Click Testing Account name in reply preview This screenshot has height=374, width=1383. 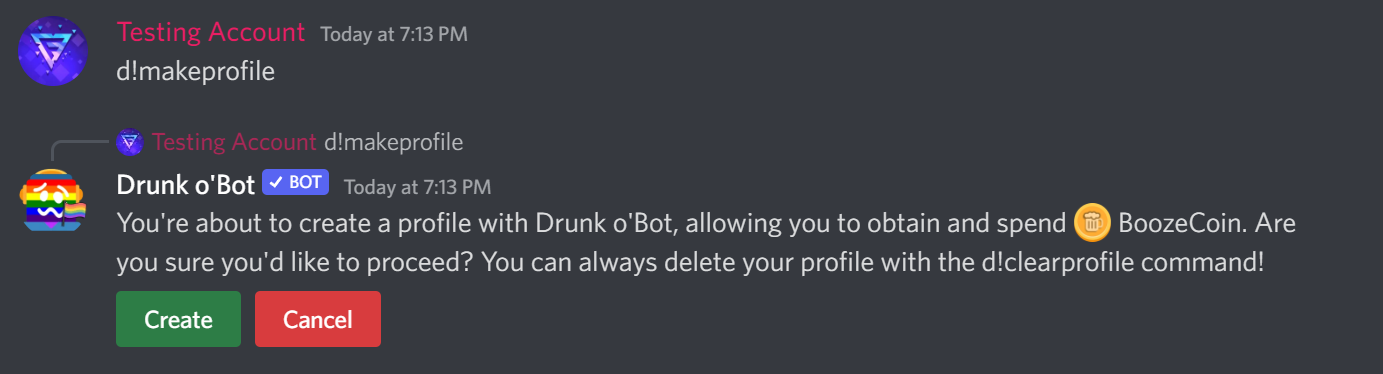click(234, 142)
